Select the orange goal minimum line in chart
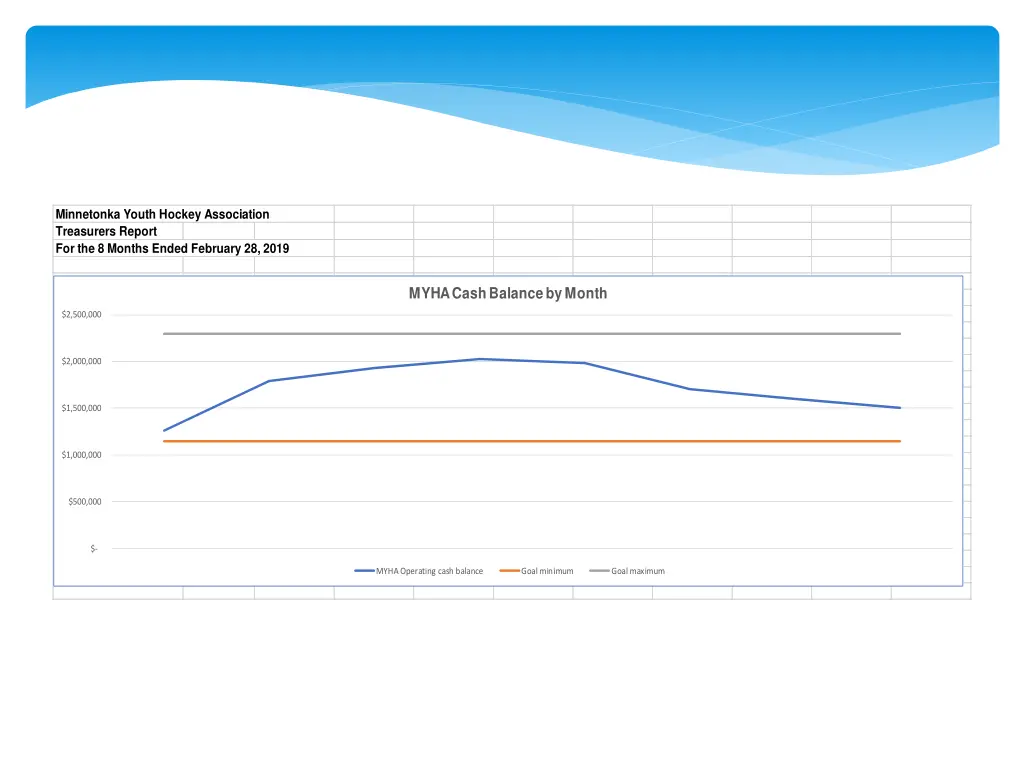The image size is (1024, 768). click(532, 441)
